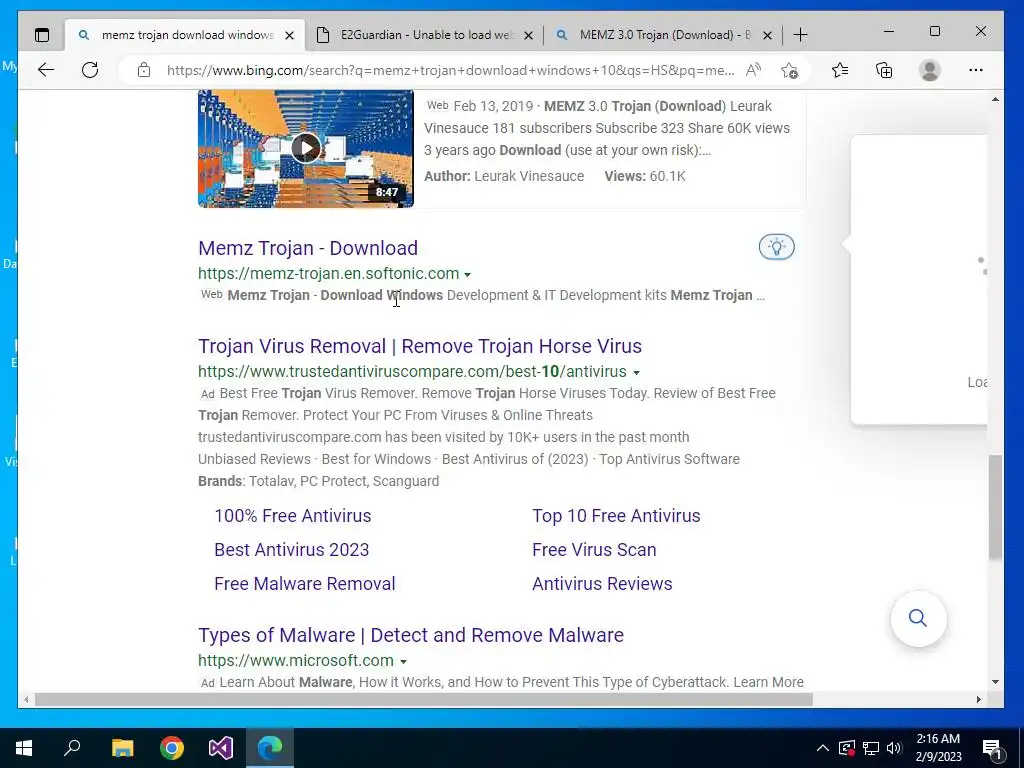1024x768 pixels.
Task: Open Free Malware Removal sublink
Action: click(304, 583)
